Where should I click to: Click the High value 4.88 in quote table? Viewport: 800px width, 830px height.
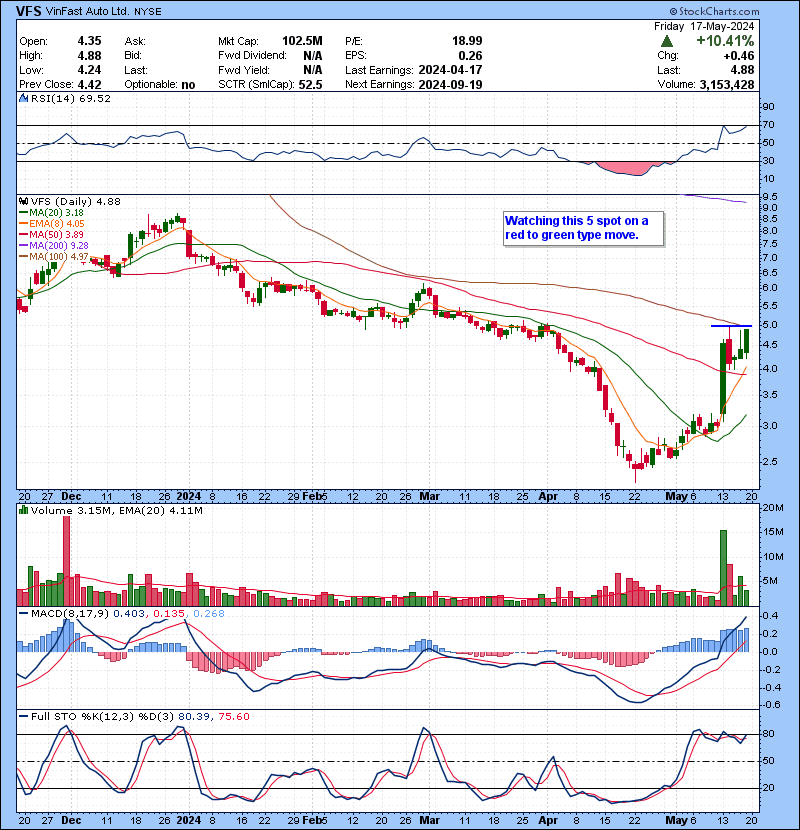pyautogui.click(x=89, y=56)
